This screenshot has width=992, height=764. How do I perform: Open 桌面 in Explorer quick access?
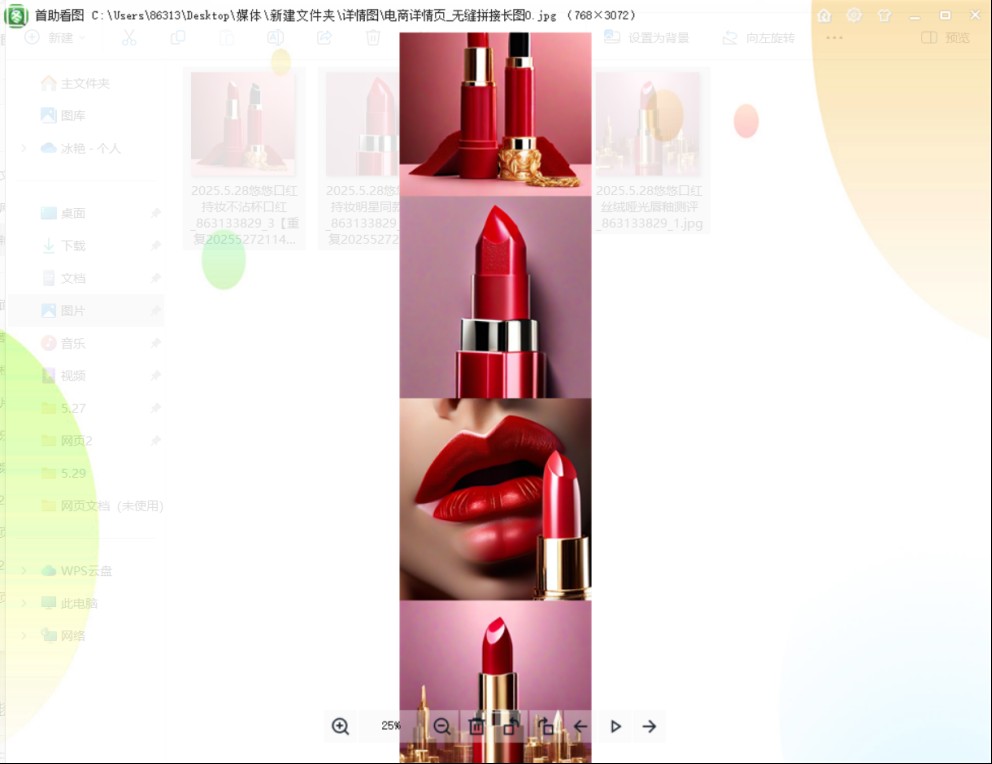[x=63, y=213]
